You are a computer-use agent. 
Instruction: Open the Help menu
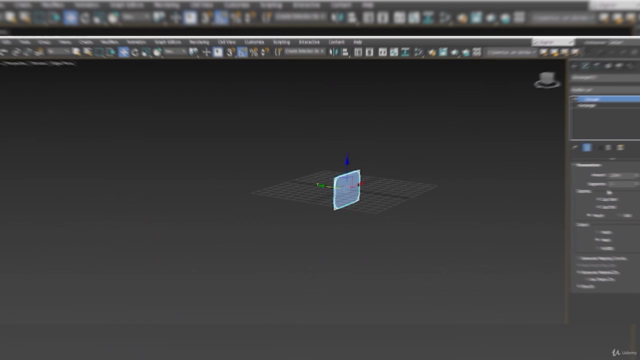pos(358,42)
